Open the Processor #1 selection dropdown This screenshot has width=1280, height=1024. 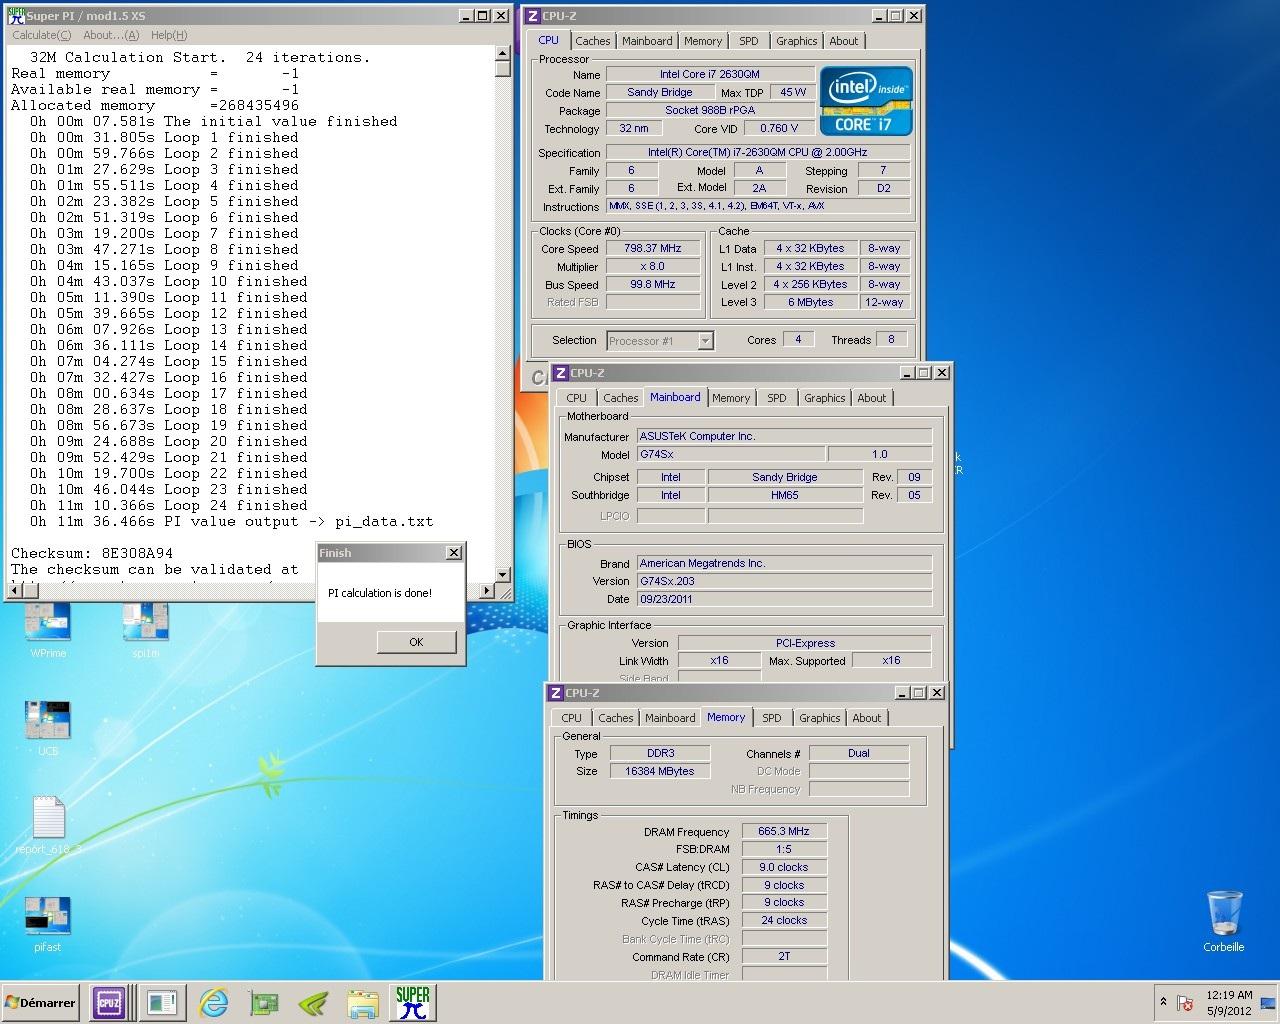click(660, 341)
